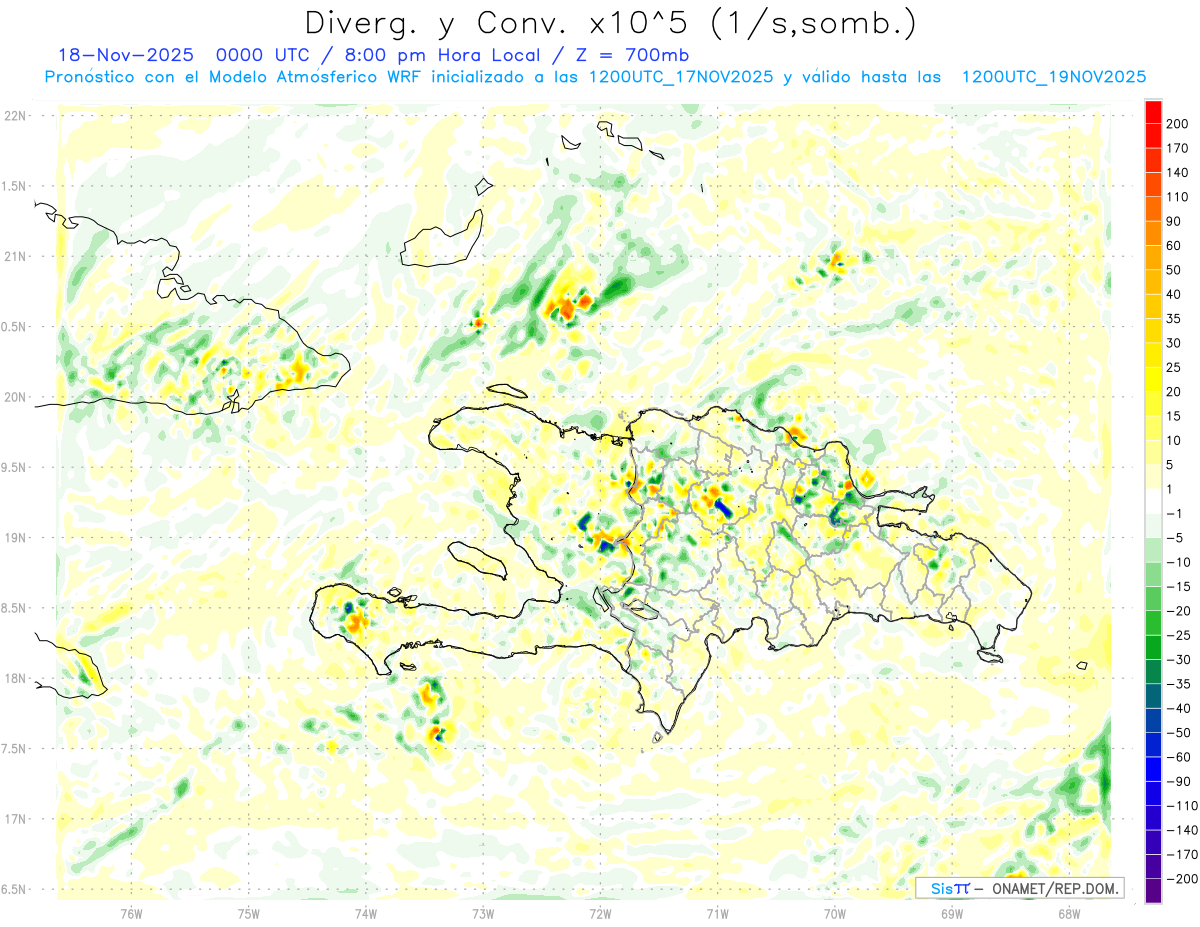Click the 6.5N latitude label
The height and width of the screenshot is (927, 1200).
14,889
